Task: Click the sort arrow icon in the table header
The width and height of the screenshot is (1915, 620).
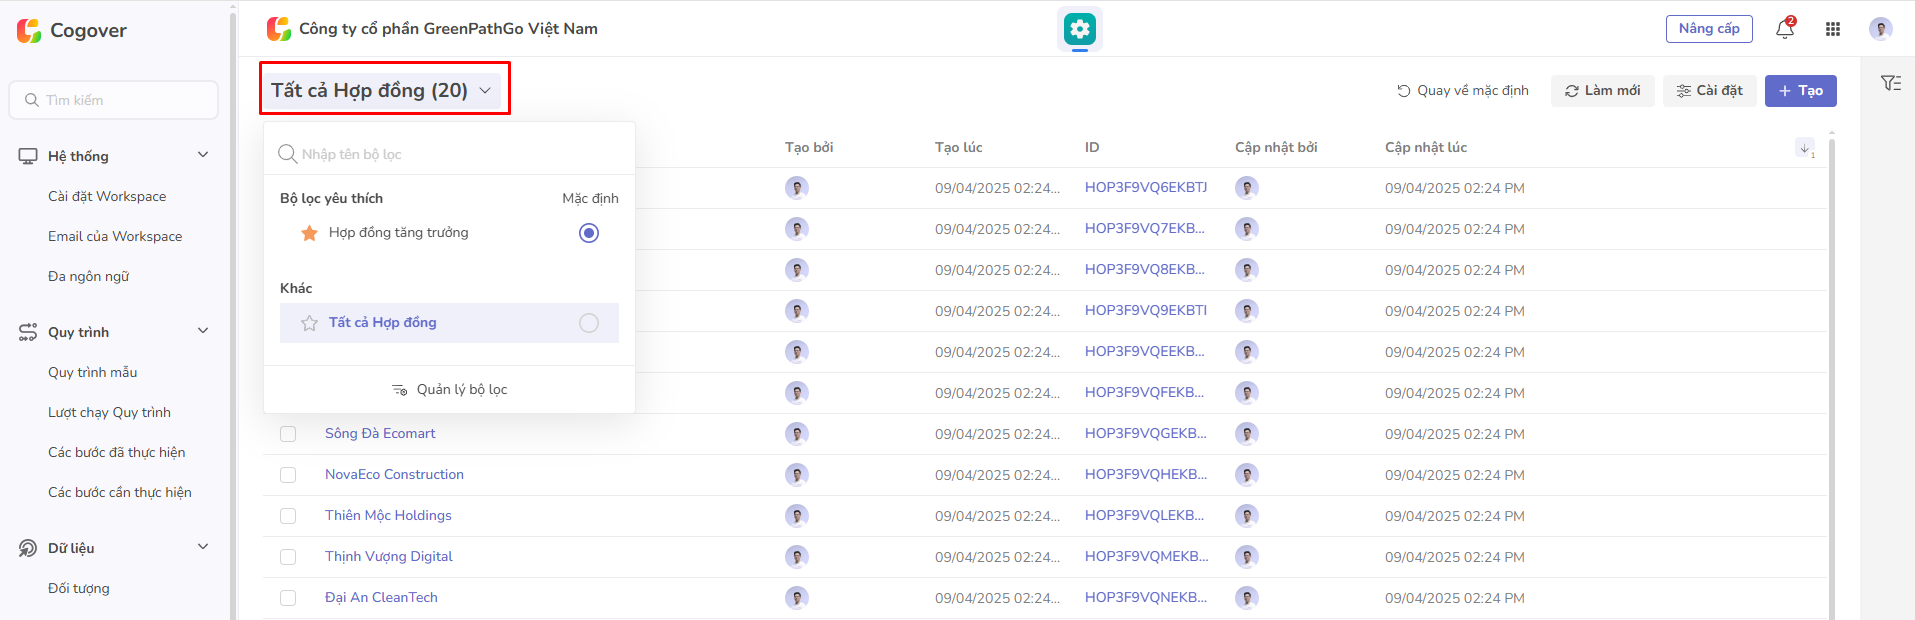Action: pyautogui.click(x=1805, y=148)
